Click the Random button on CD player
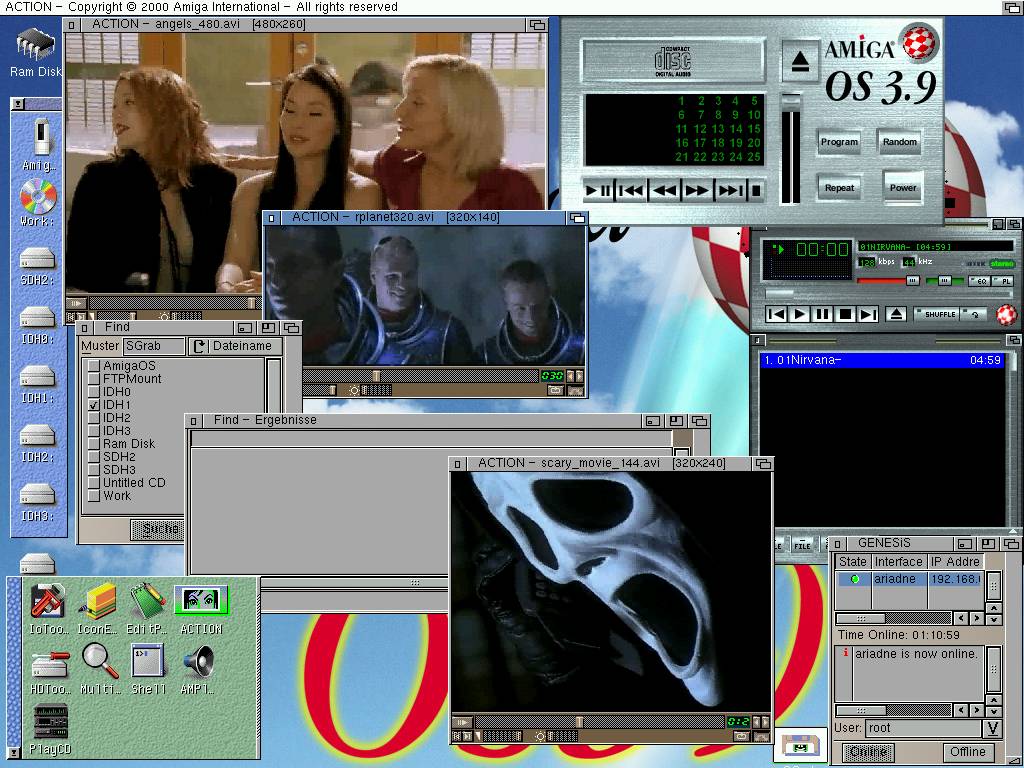This screenshot has height=768, width=1024. 900,142
